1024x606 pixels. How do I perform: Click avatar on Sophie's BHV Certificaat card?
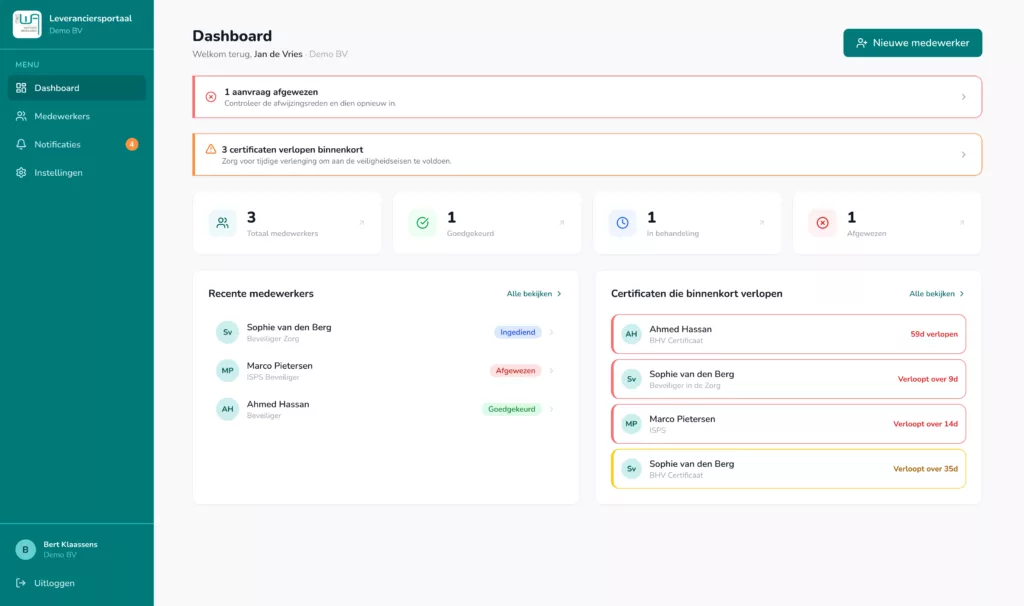tap(631, 469)
